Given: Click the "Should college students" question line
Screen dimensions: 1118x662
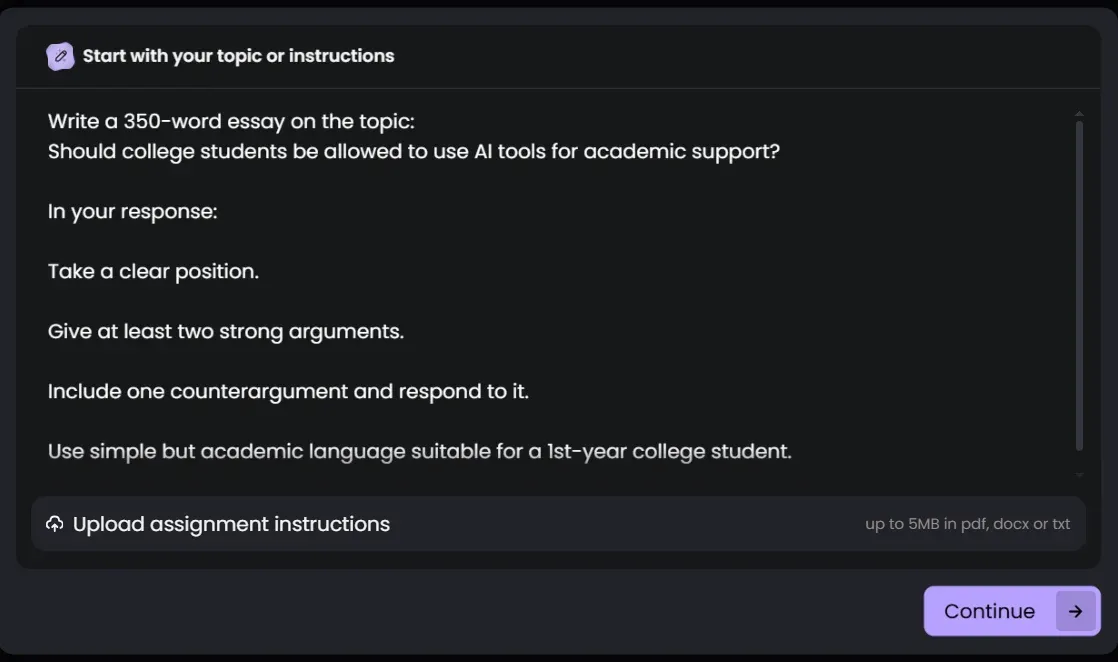Looking at the screenshot, I should tap(413, 152).
